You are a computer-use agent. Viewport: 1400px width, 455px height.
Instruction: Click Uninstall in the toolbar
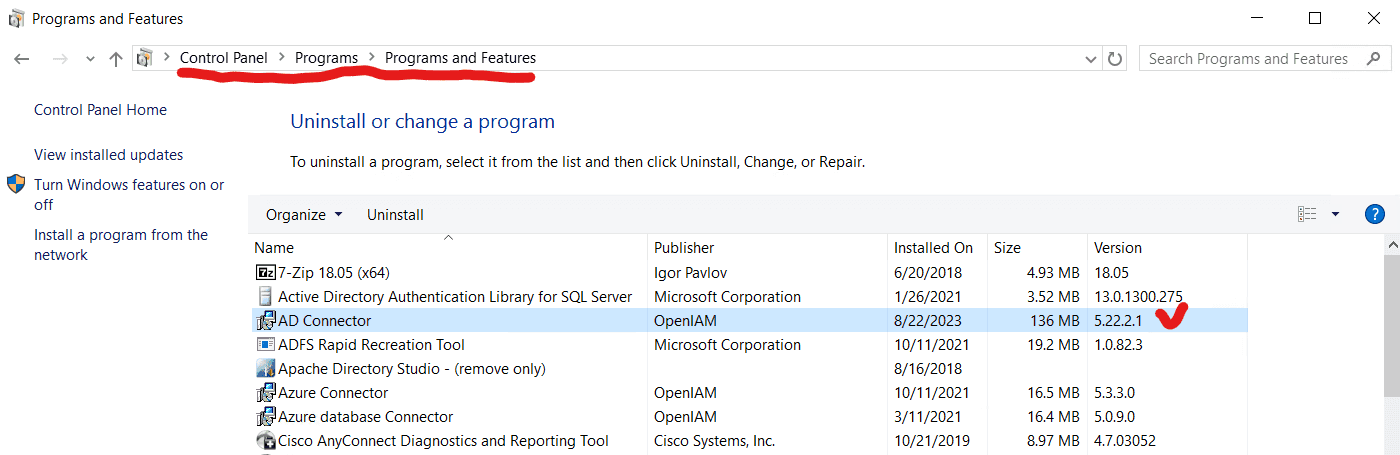[395, 215]
